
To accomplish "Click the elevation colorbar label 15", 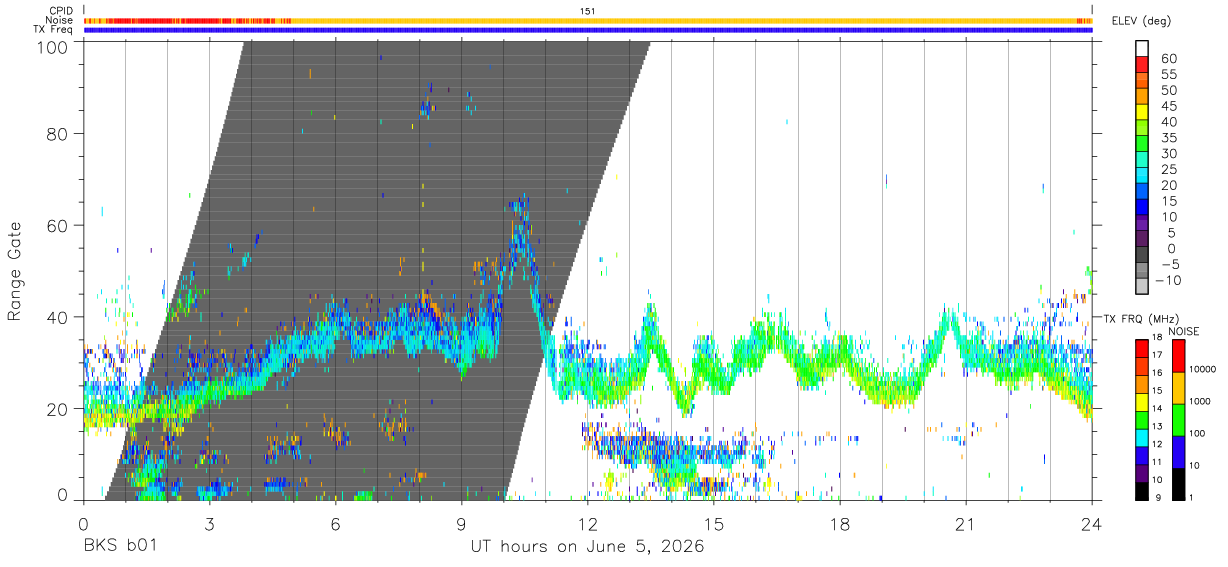I will (x=1170, y=201).
